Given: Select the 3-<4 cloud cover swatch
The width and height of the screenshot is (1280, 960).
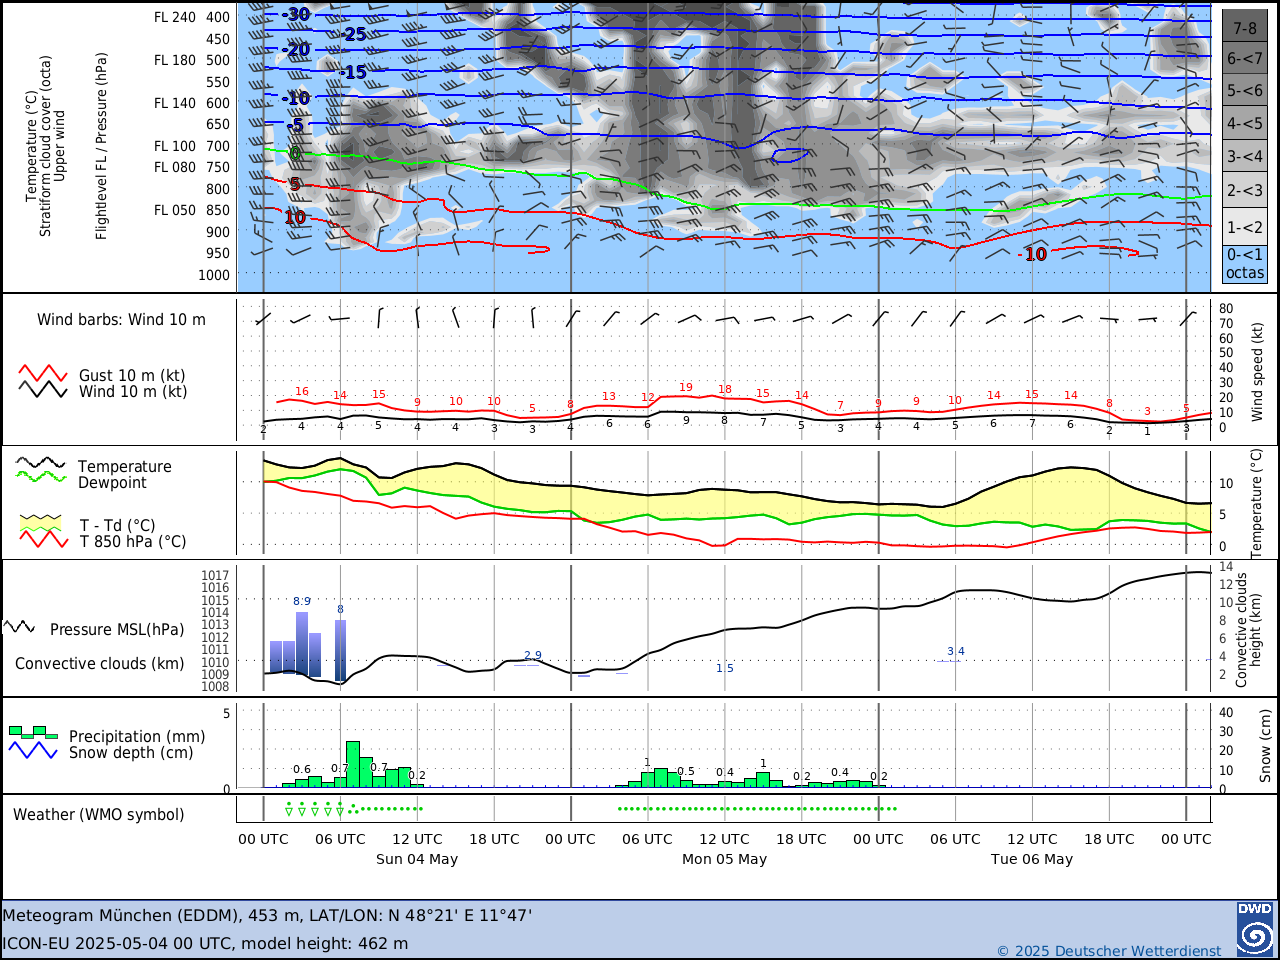Looking at the screenshot, I should point(1245,156).
